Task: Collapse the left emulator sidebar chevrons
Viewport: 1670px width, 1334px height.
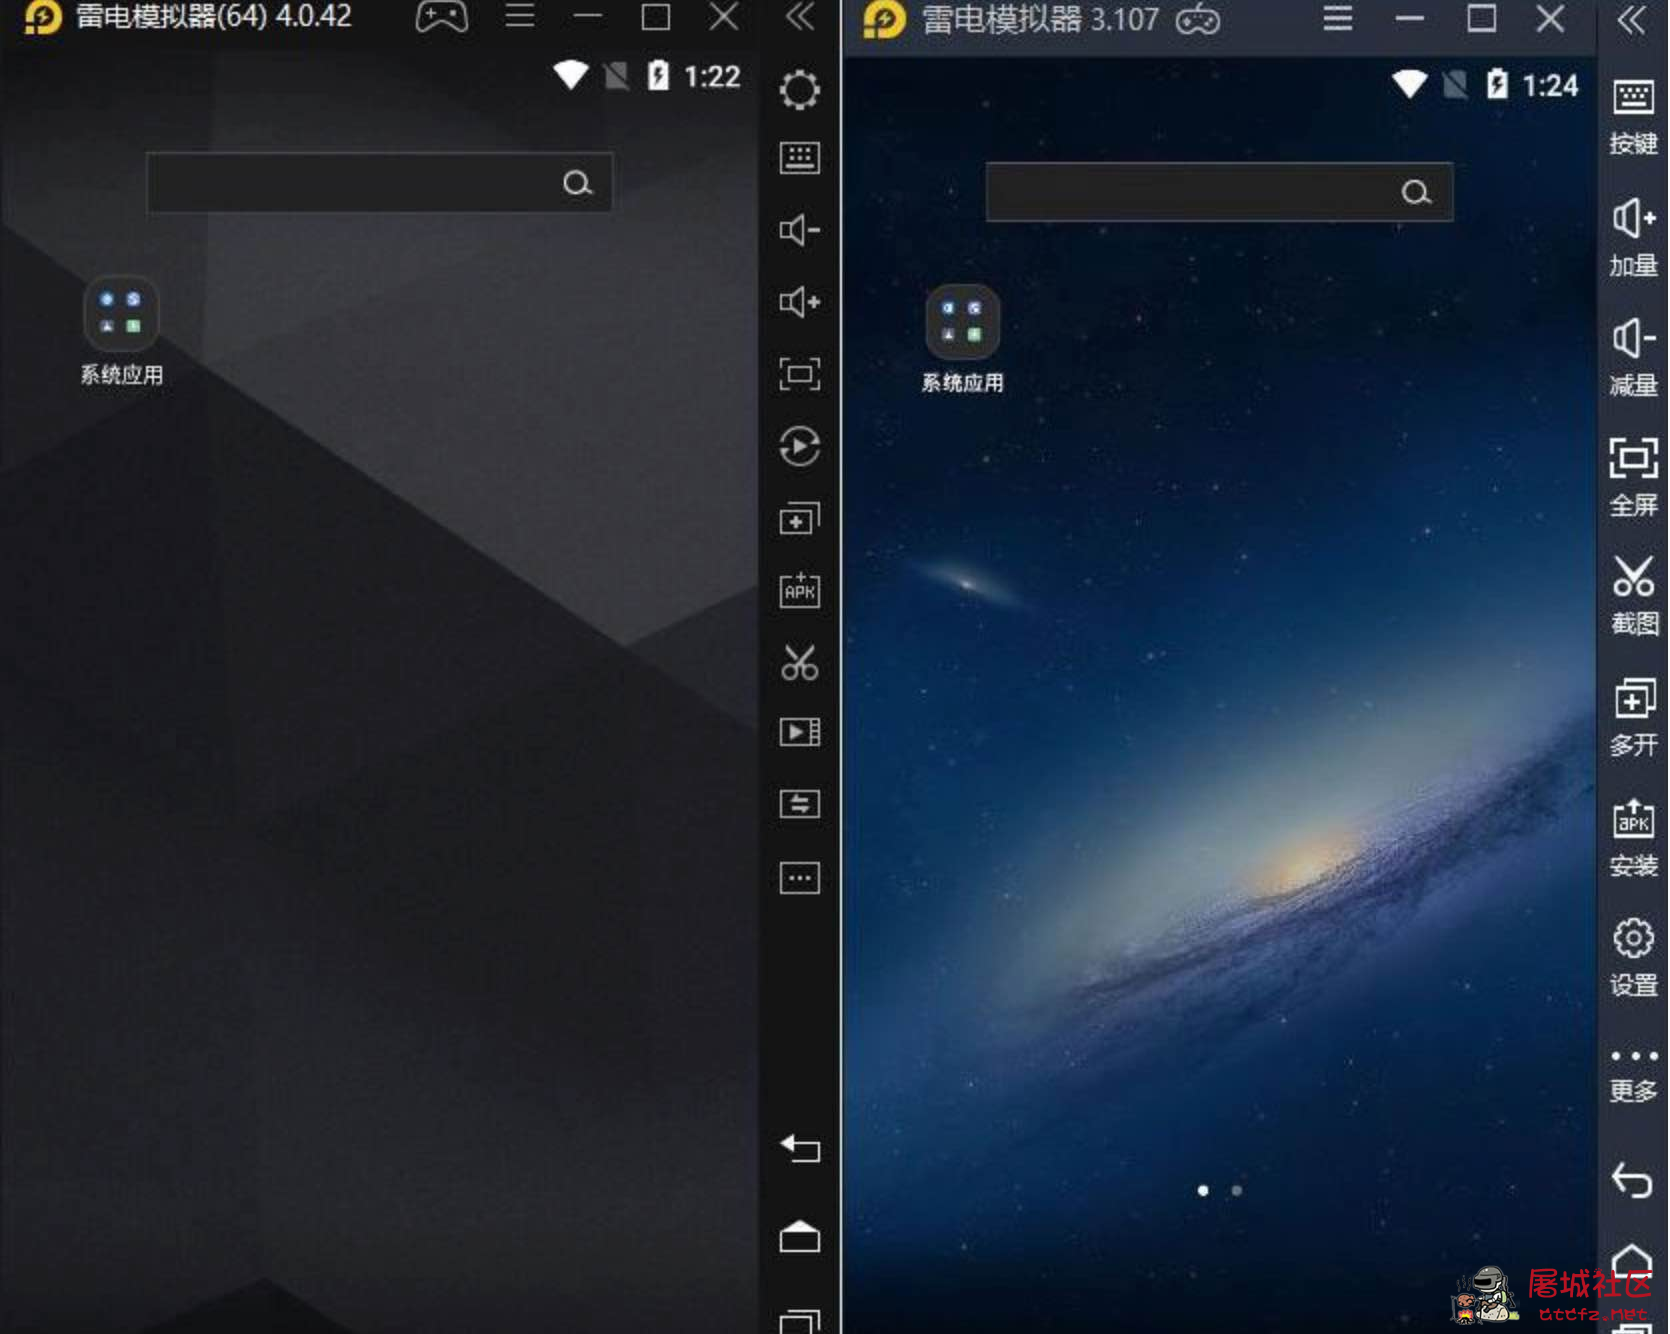Action: point(800,16)
